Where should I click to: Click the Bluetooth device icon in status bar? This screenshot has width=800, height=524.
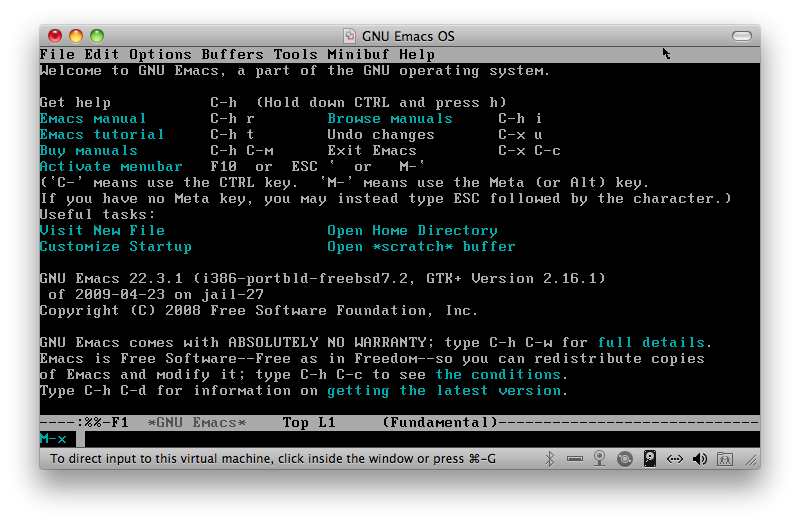pyautogui.click(x=549, y=459)
